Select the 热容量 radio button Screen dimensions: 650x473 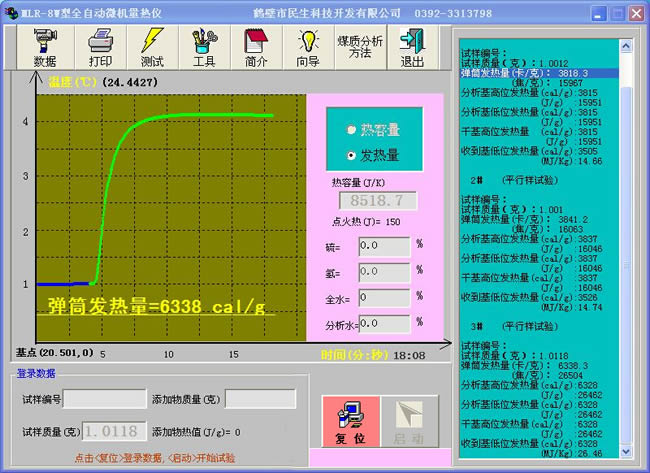click(350, 130)
